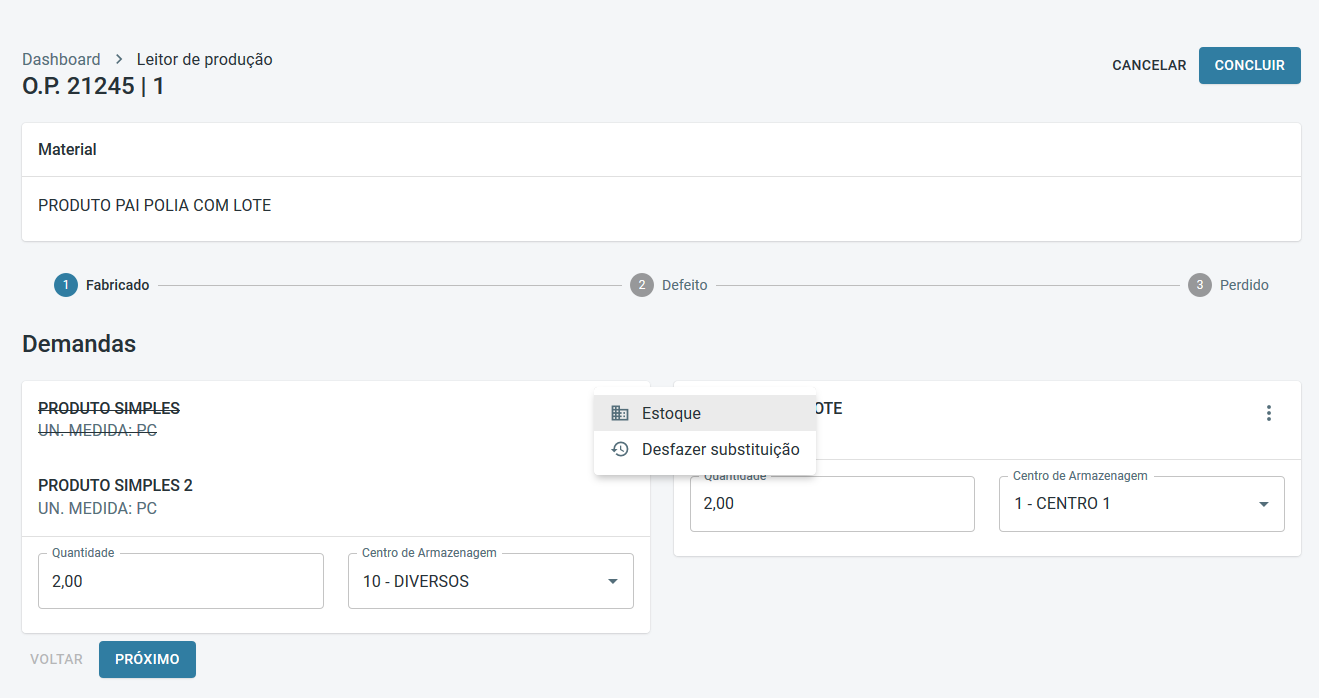Click the O.P. 21245 | 1 page title
The width and height of the screenshot is (1319, 698).
(x=93, y=87)
